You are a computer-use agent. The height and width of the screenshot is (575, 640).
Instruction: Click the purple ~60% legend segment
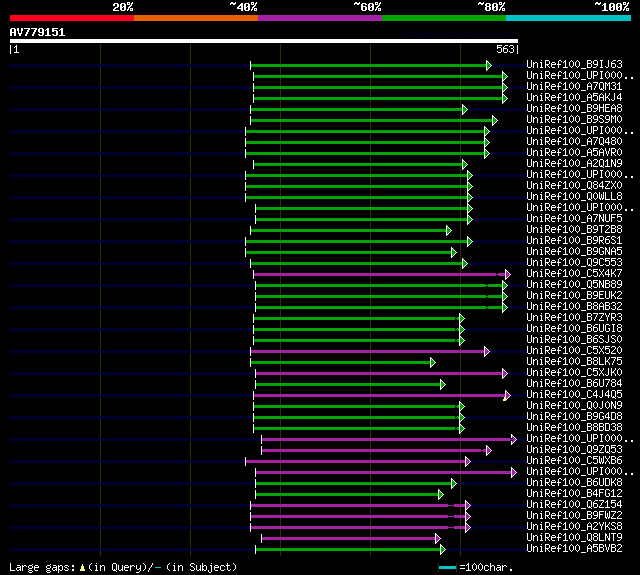pos(320,18)
